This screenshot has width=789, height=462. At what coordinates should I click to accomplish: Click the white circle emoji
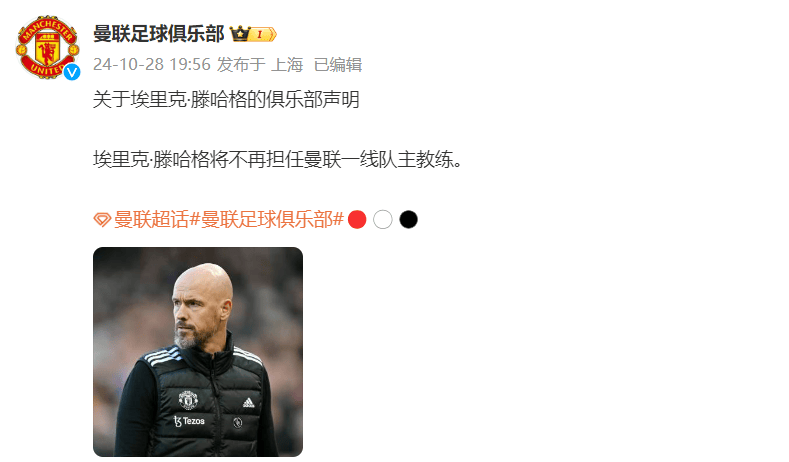point(383,219)
